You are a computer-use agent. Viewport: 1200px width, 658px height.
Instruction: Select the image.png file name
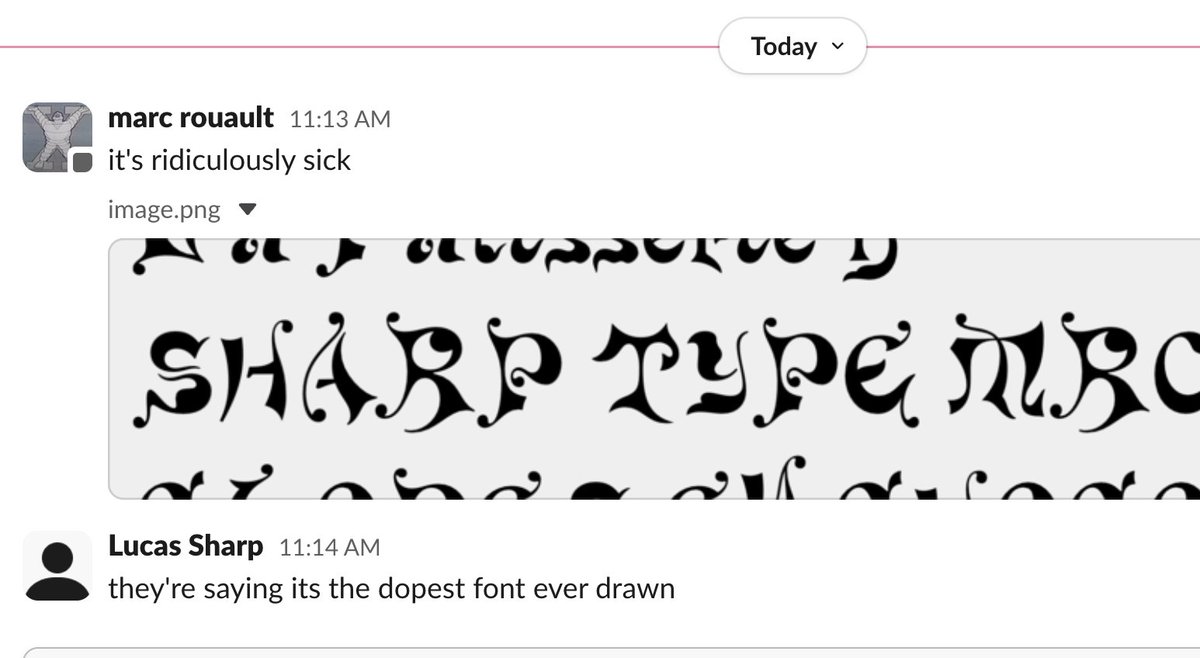pyautogui.click(x=164, y=210)
